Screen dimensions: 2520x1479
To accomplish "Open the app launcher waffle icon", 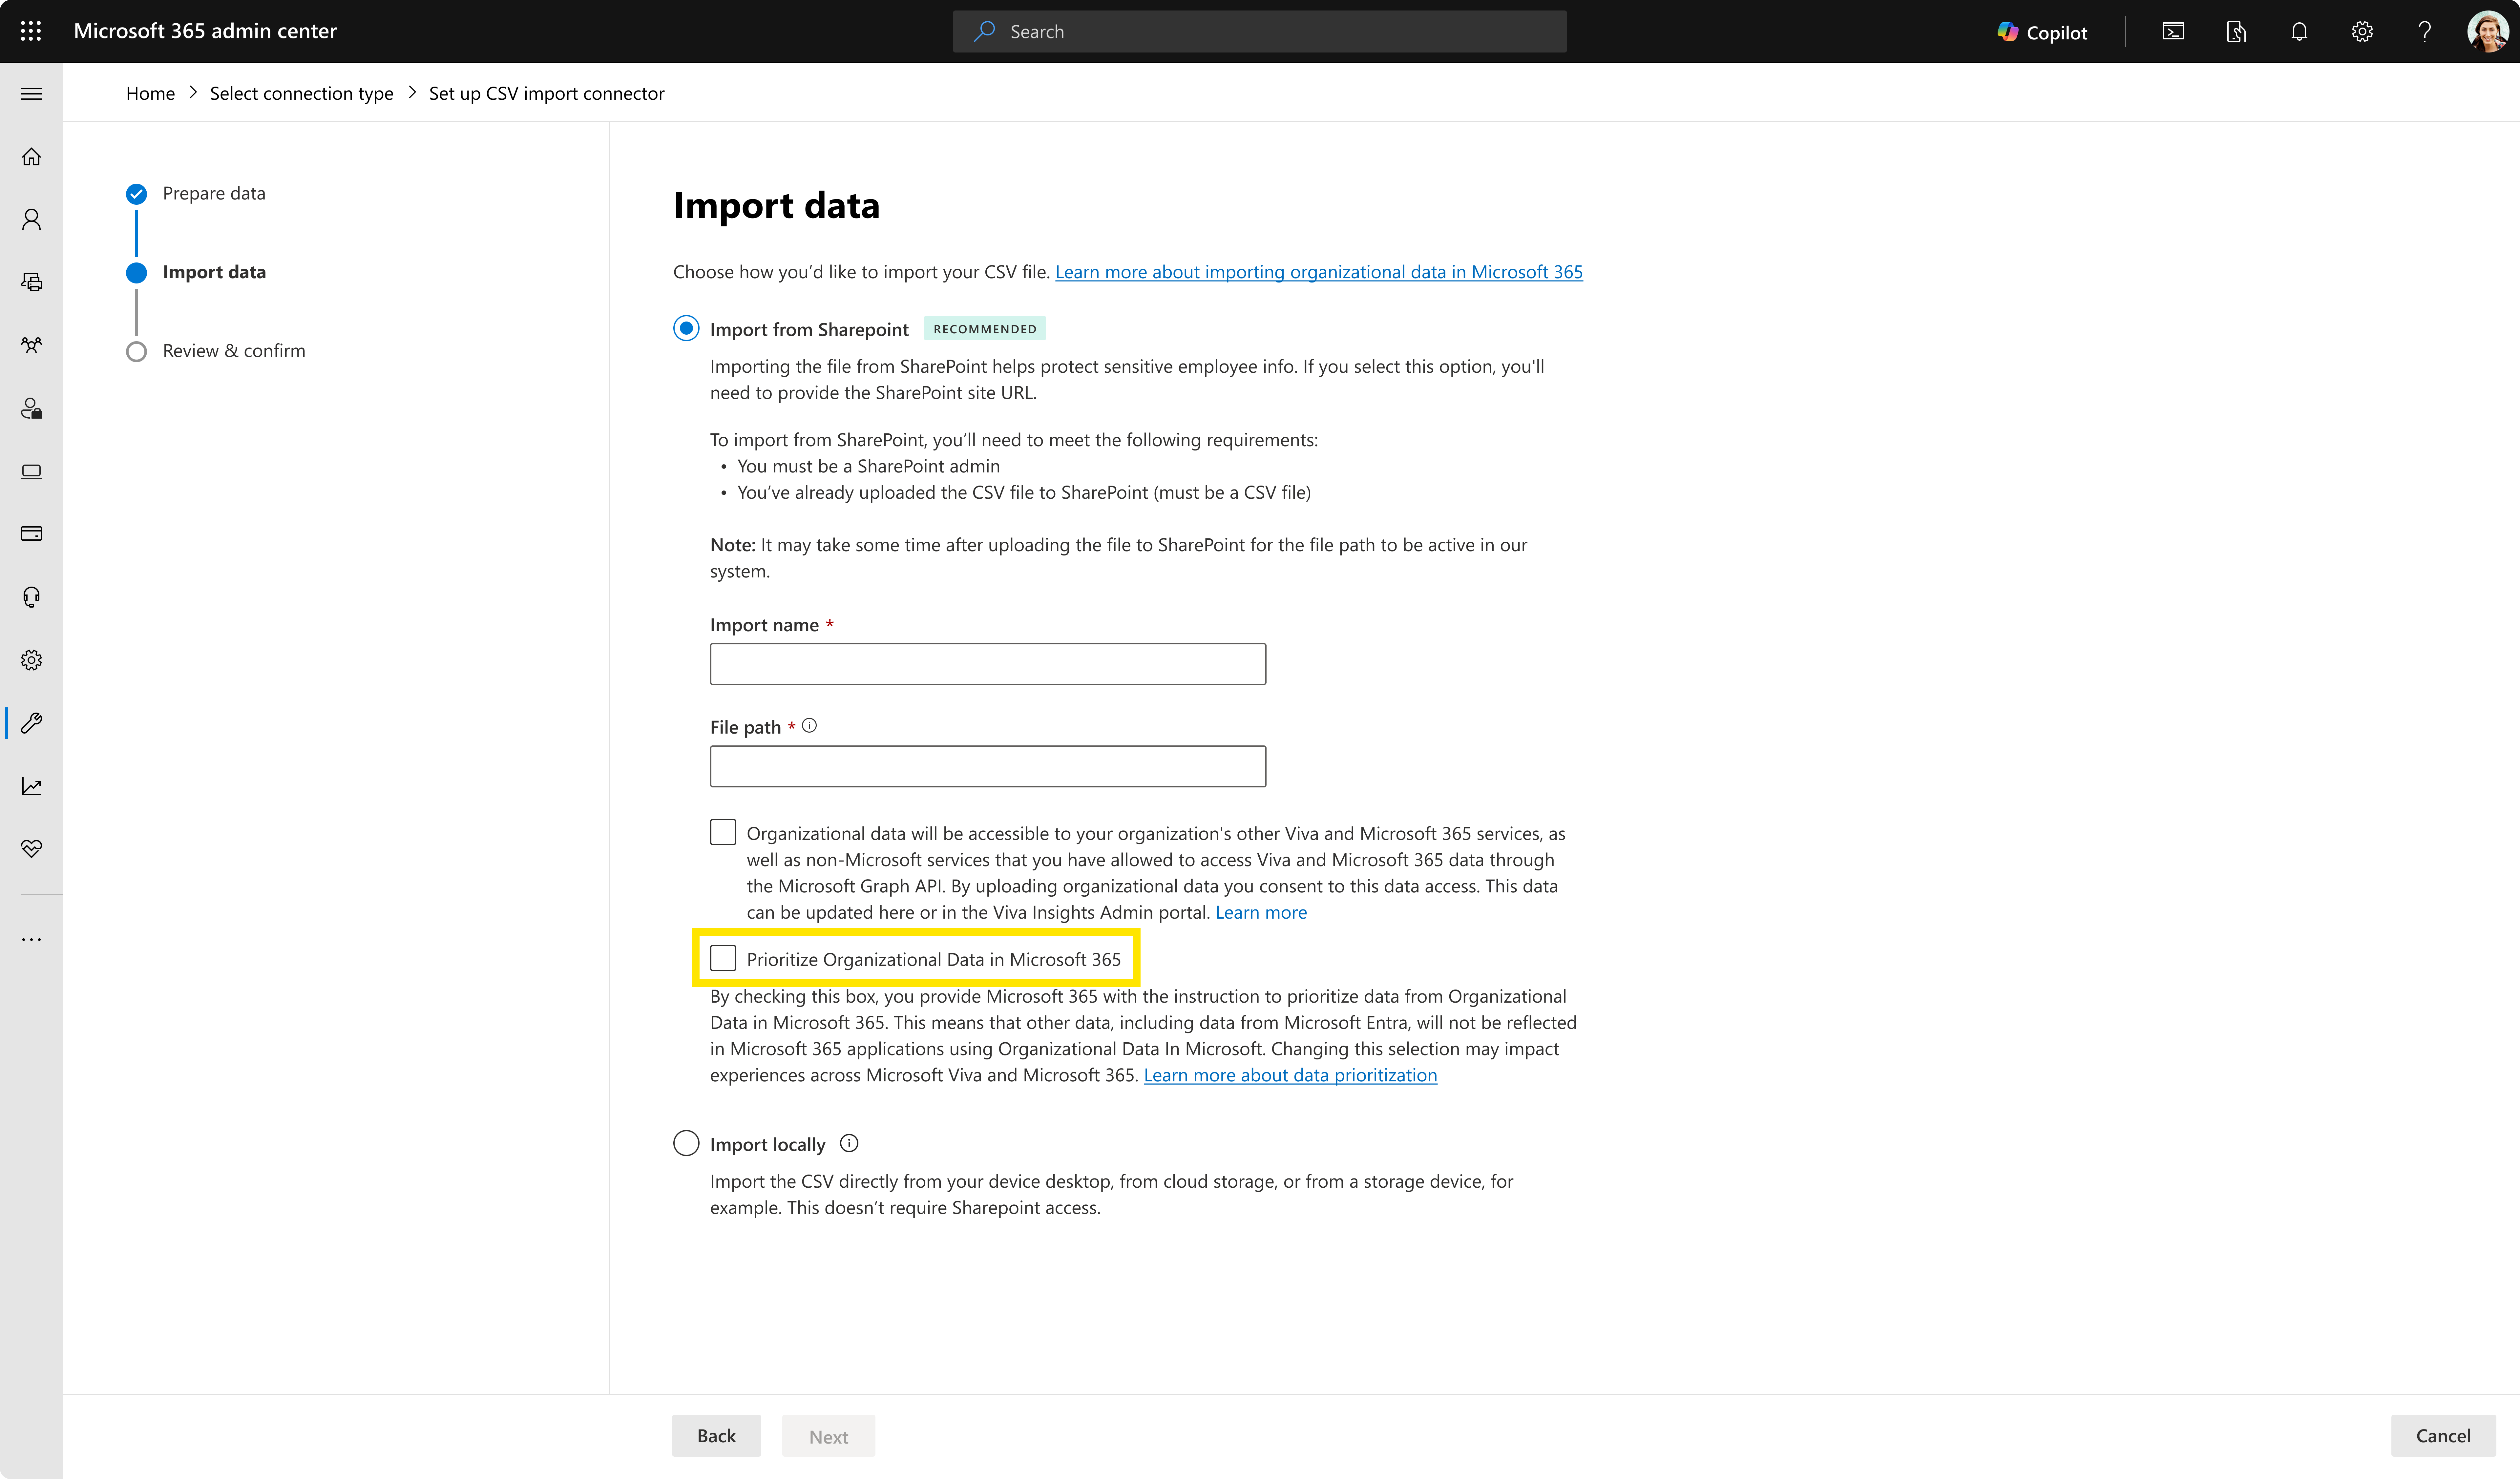I will coord(31,31).
